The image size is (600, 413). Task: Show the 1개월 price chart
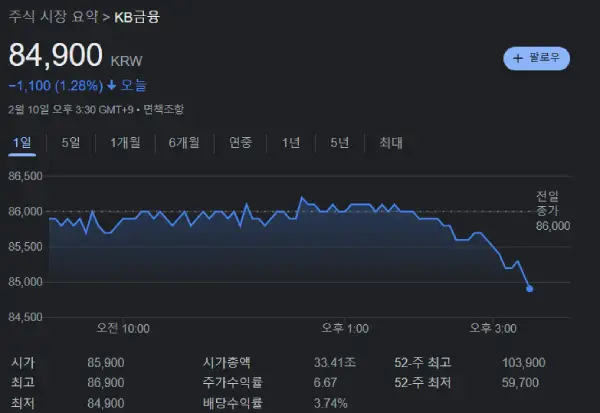click(x=125, y=143)
